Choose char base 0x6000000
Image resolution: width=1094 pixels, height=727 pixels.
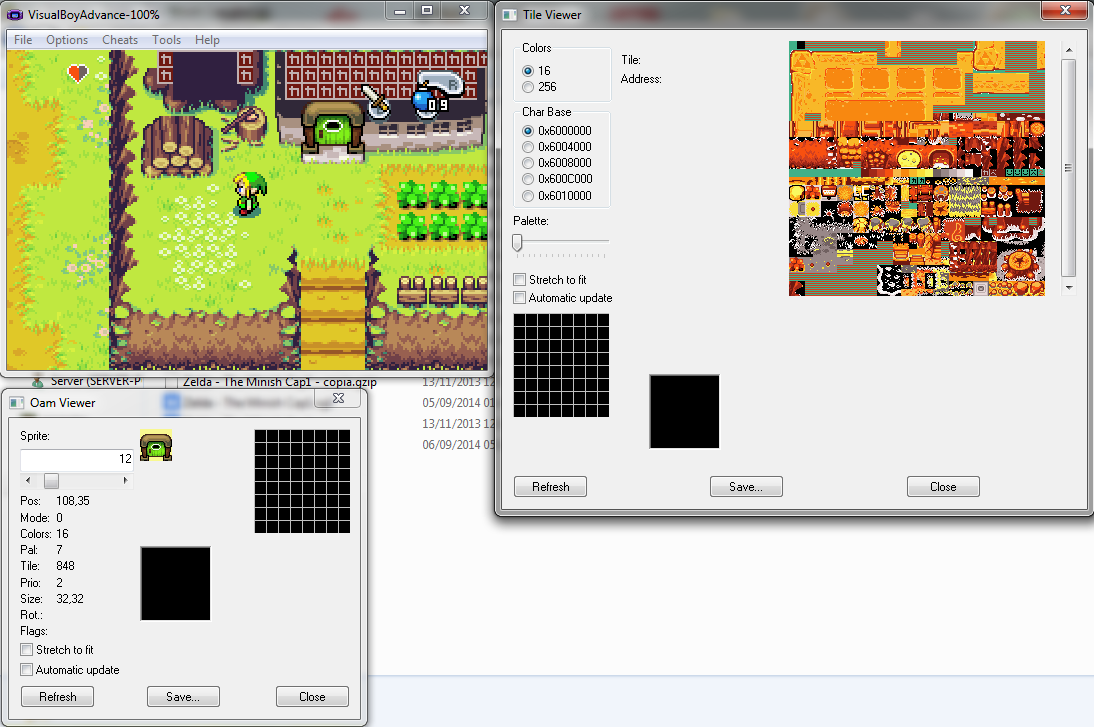(x=528, y=130)
